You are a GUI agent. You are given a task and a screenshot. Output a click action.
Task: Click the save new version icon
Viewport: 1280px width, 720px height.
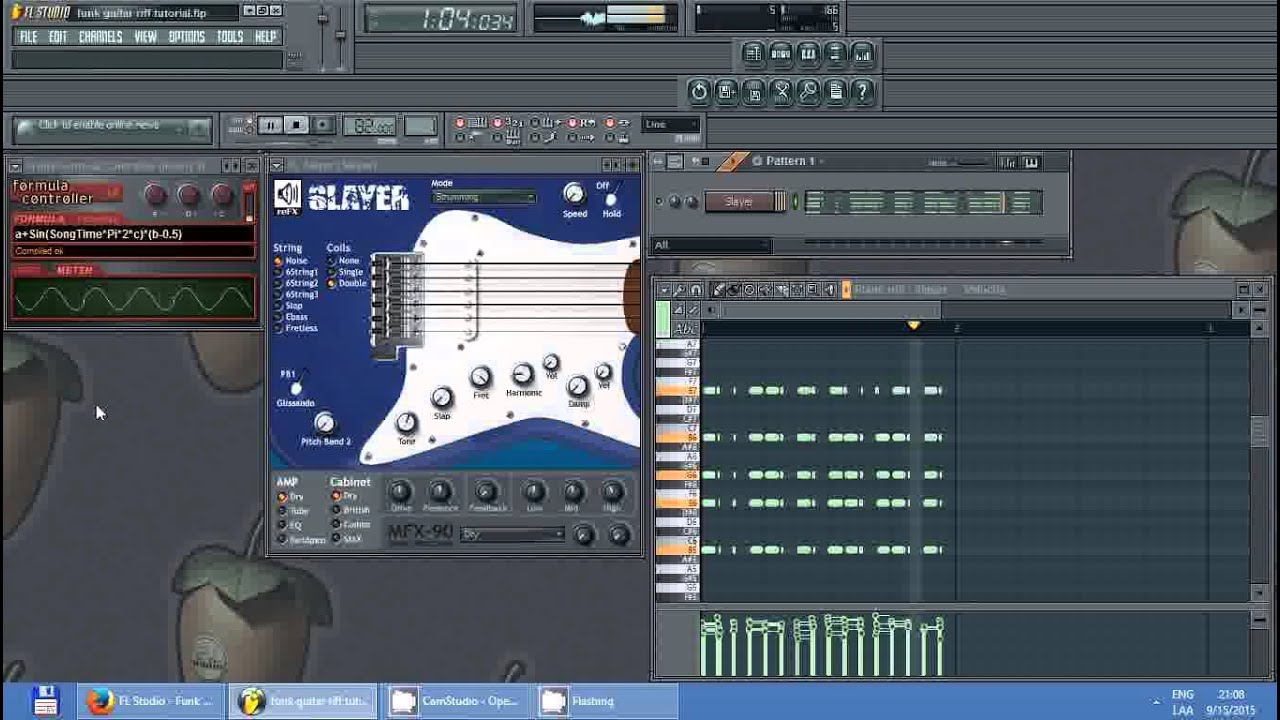click(x=727, y=92)
